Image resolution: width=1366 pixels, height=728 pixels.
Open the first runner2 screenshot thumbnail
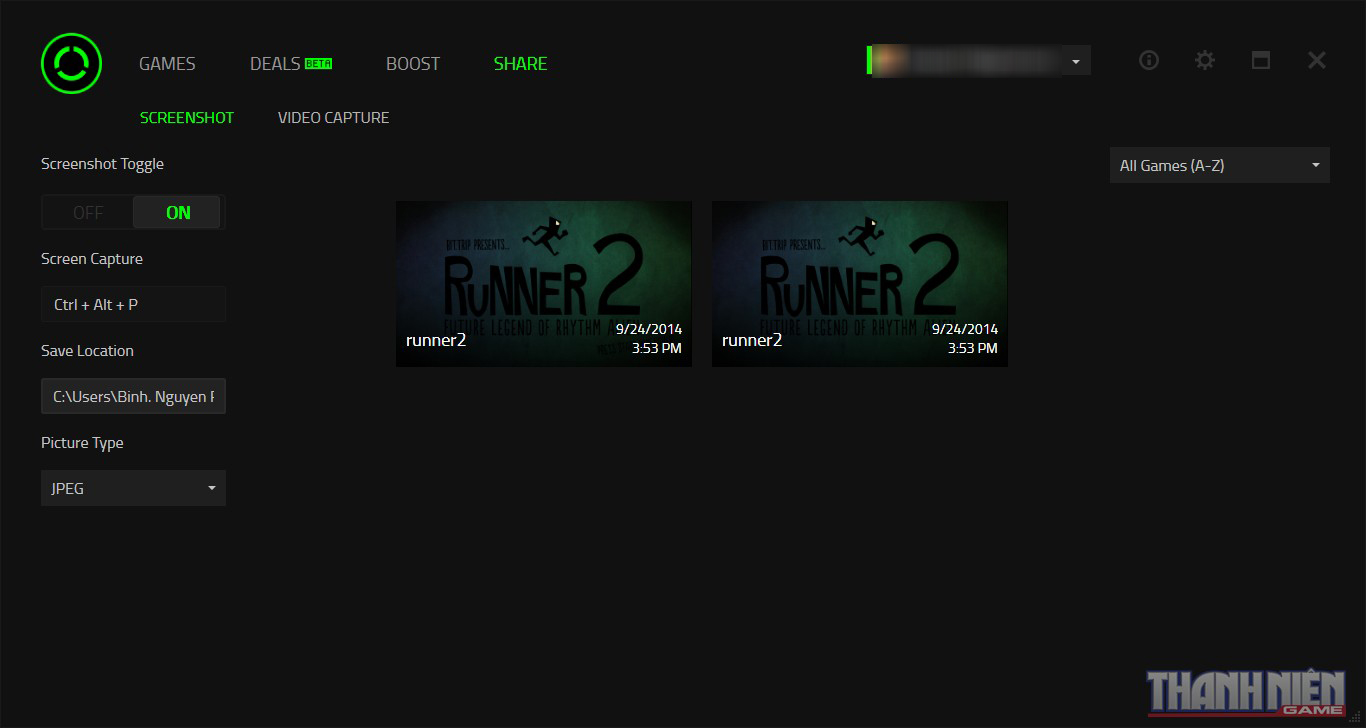point(544,284)
